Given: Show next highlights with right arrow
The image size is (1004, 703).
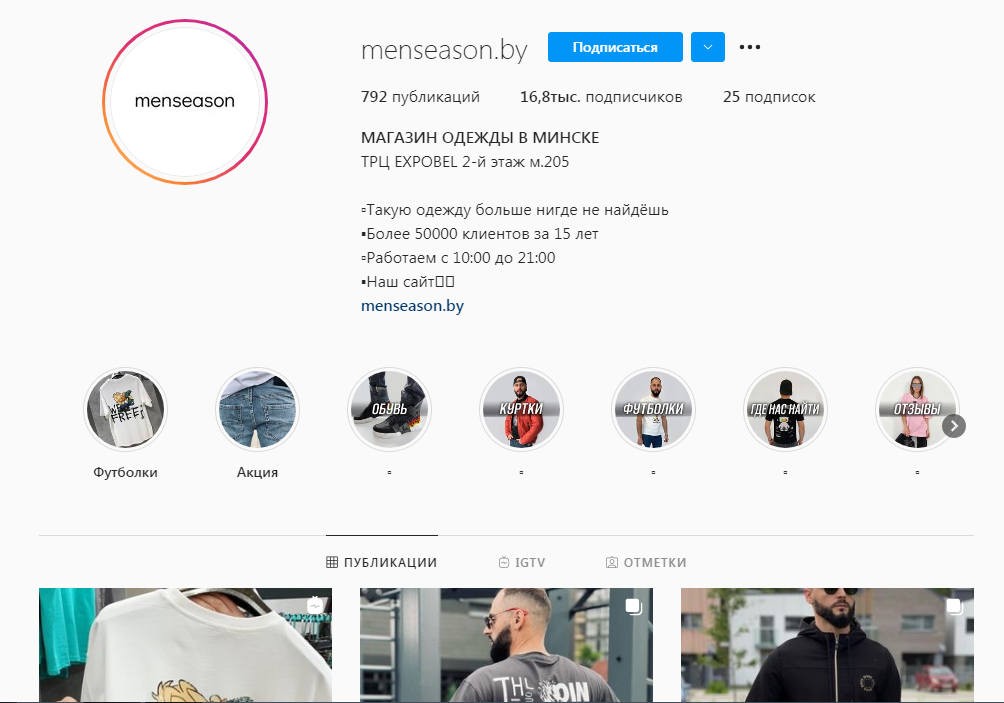Looking at the screenshot, I should click(954, 426).
